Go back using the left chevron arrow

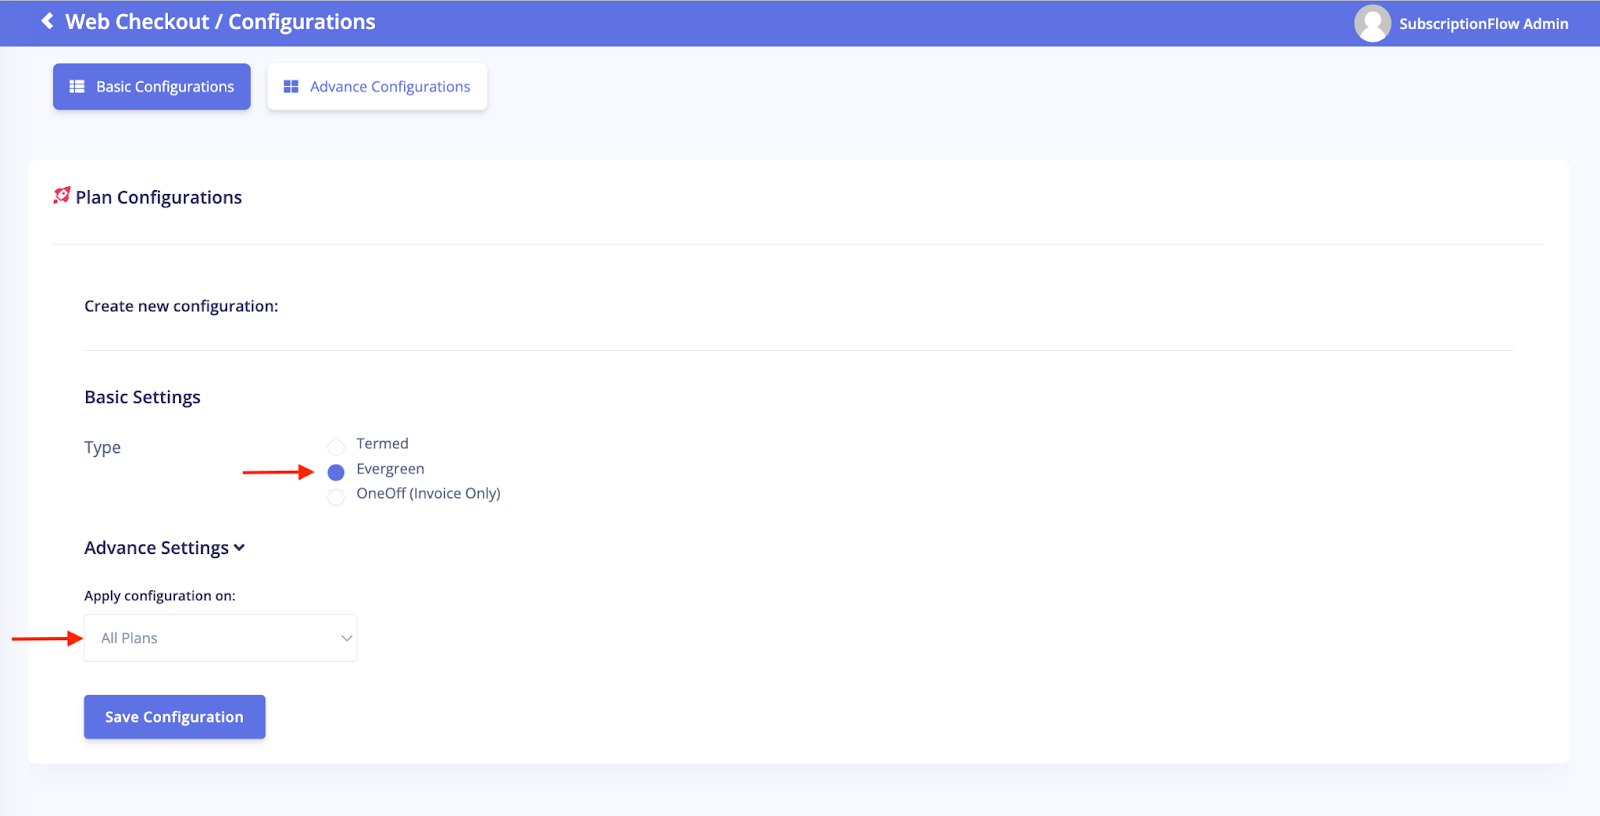pyautogui.click(x=47, y=21)
